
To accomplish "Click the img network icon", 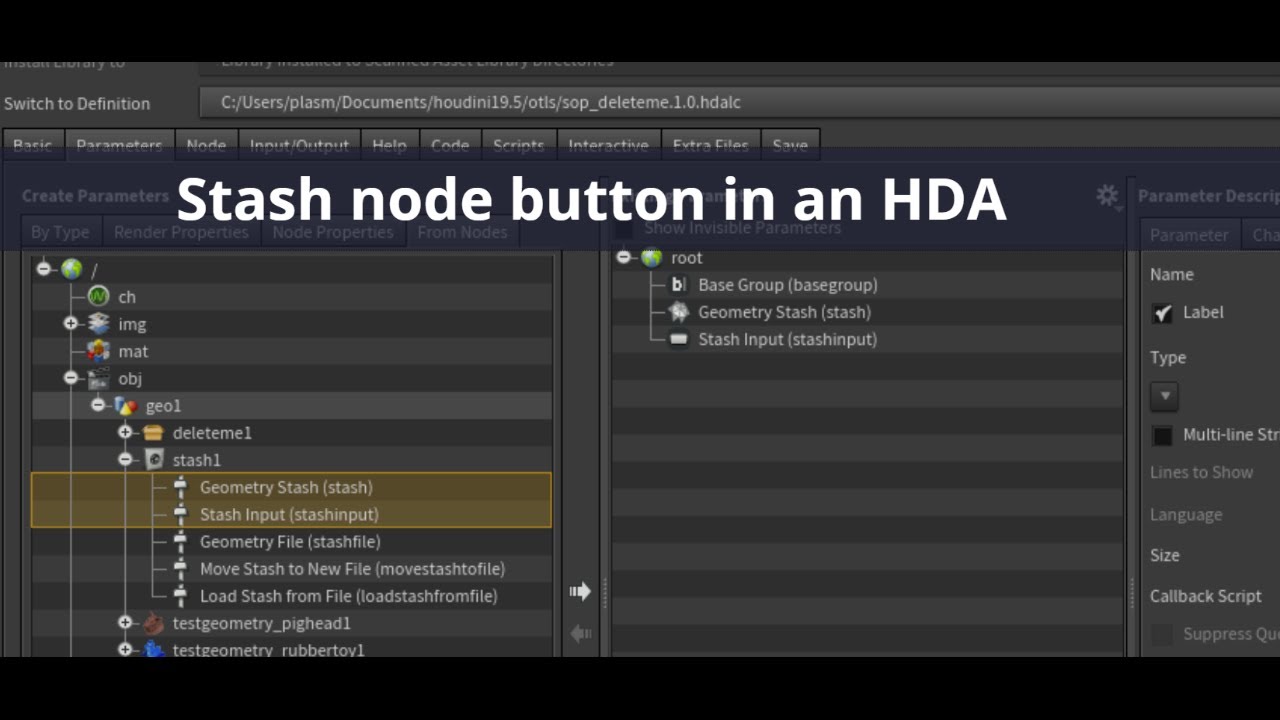I will [x=98, y=323].
